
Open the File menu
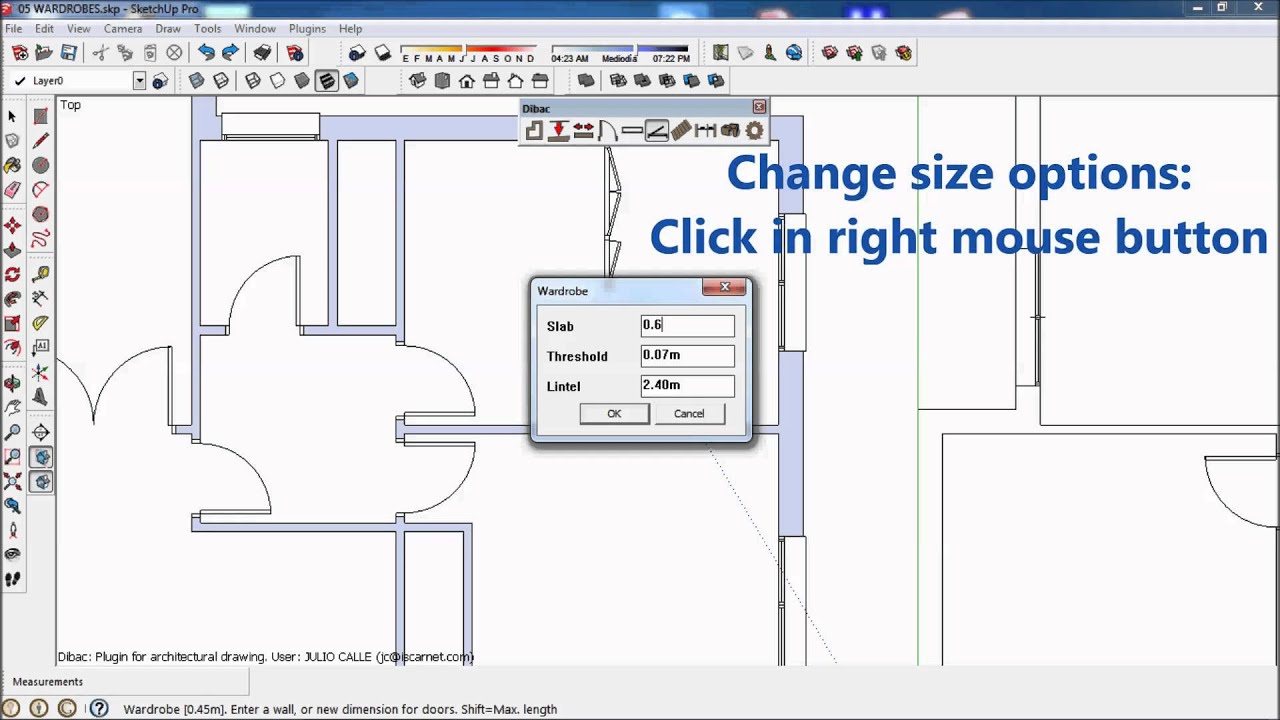pos(13,29)
